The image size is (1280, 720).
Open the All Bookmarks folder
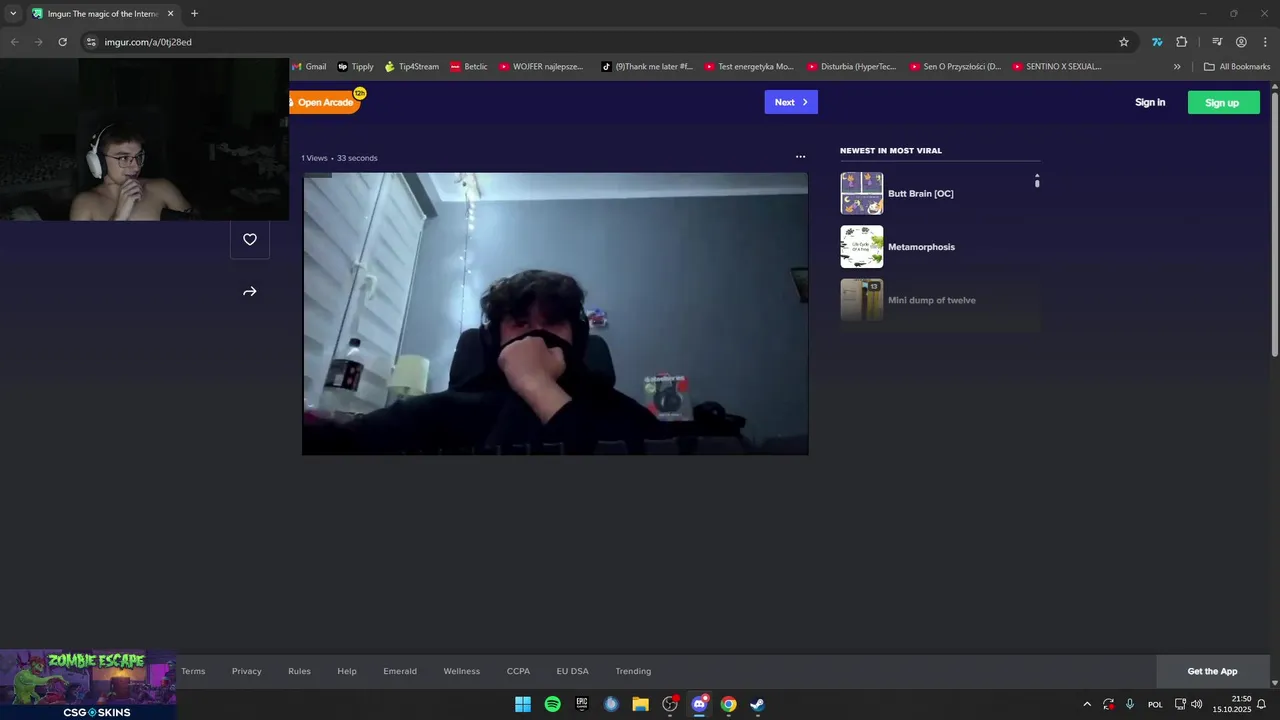1237,67
